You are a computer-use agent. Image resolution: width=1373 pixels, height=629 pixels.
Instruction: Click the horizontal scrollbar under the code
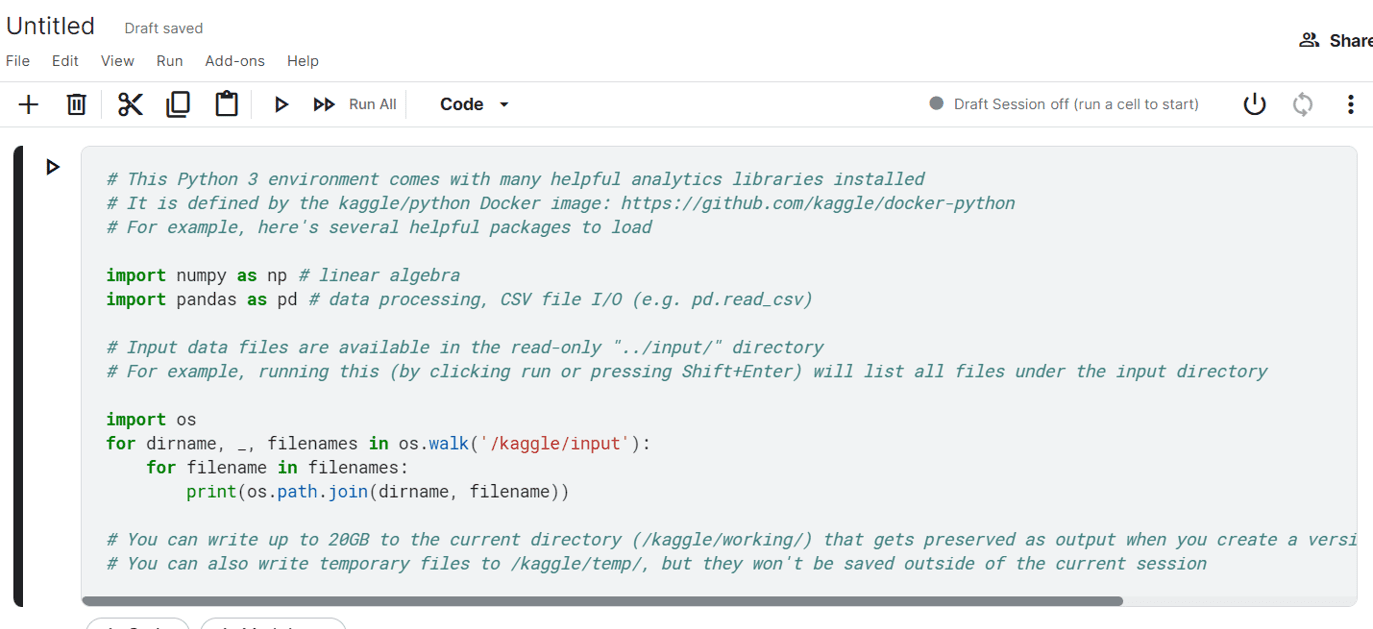pyautogui.click(x=602, y=601)
